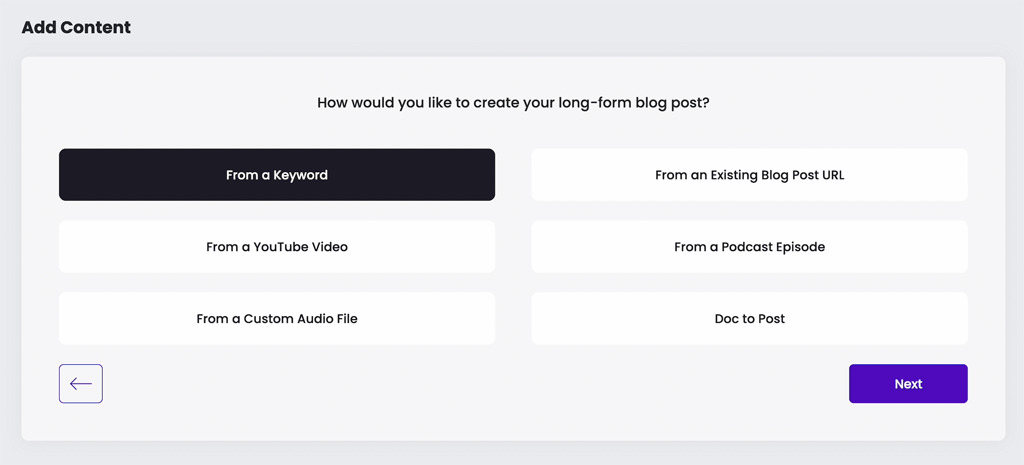1024x465 pixels.
Task: Select From a Podcast Episode
Action: 749,246
